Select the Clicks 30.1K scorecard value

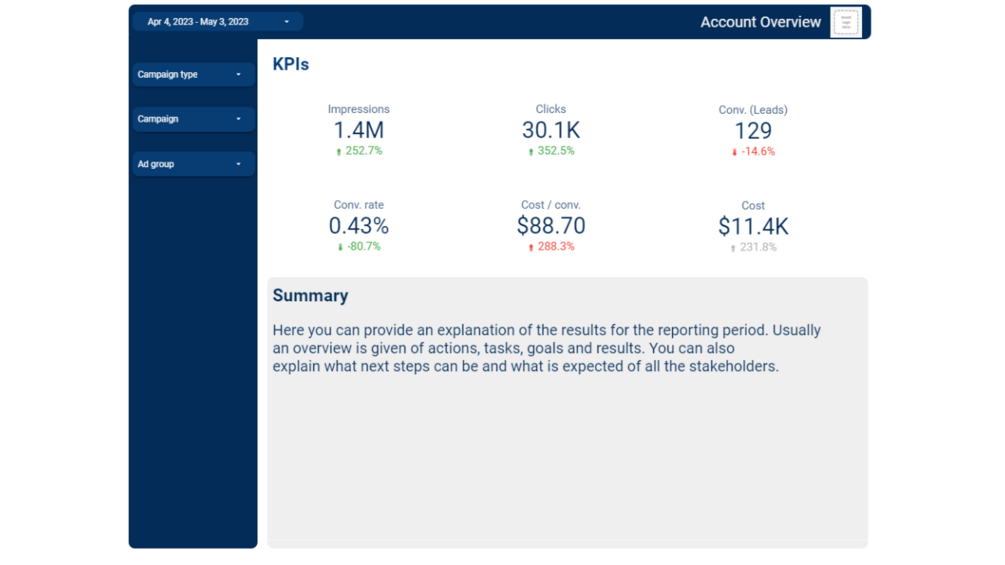551,130
